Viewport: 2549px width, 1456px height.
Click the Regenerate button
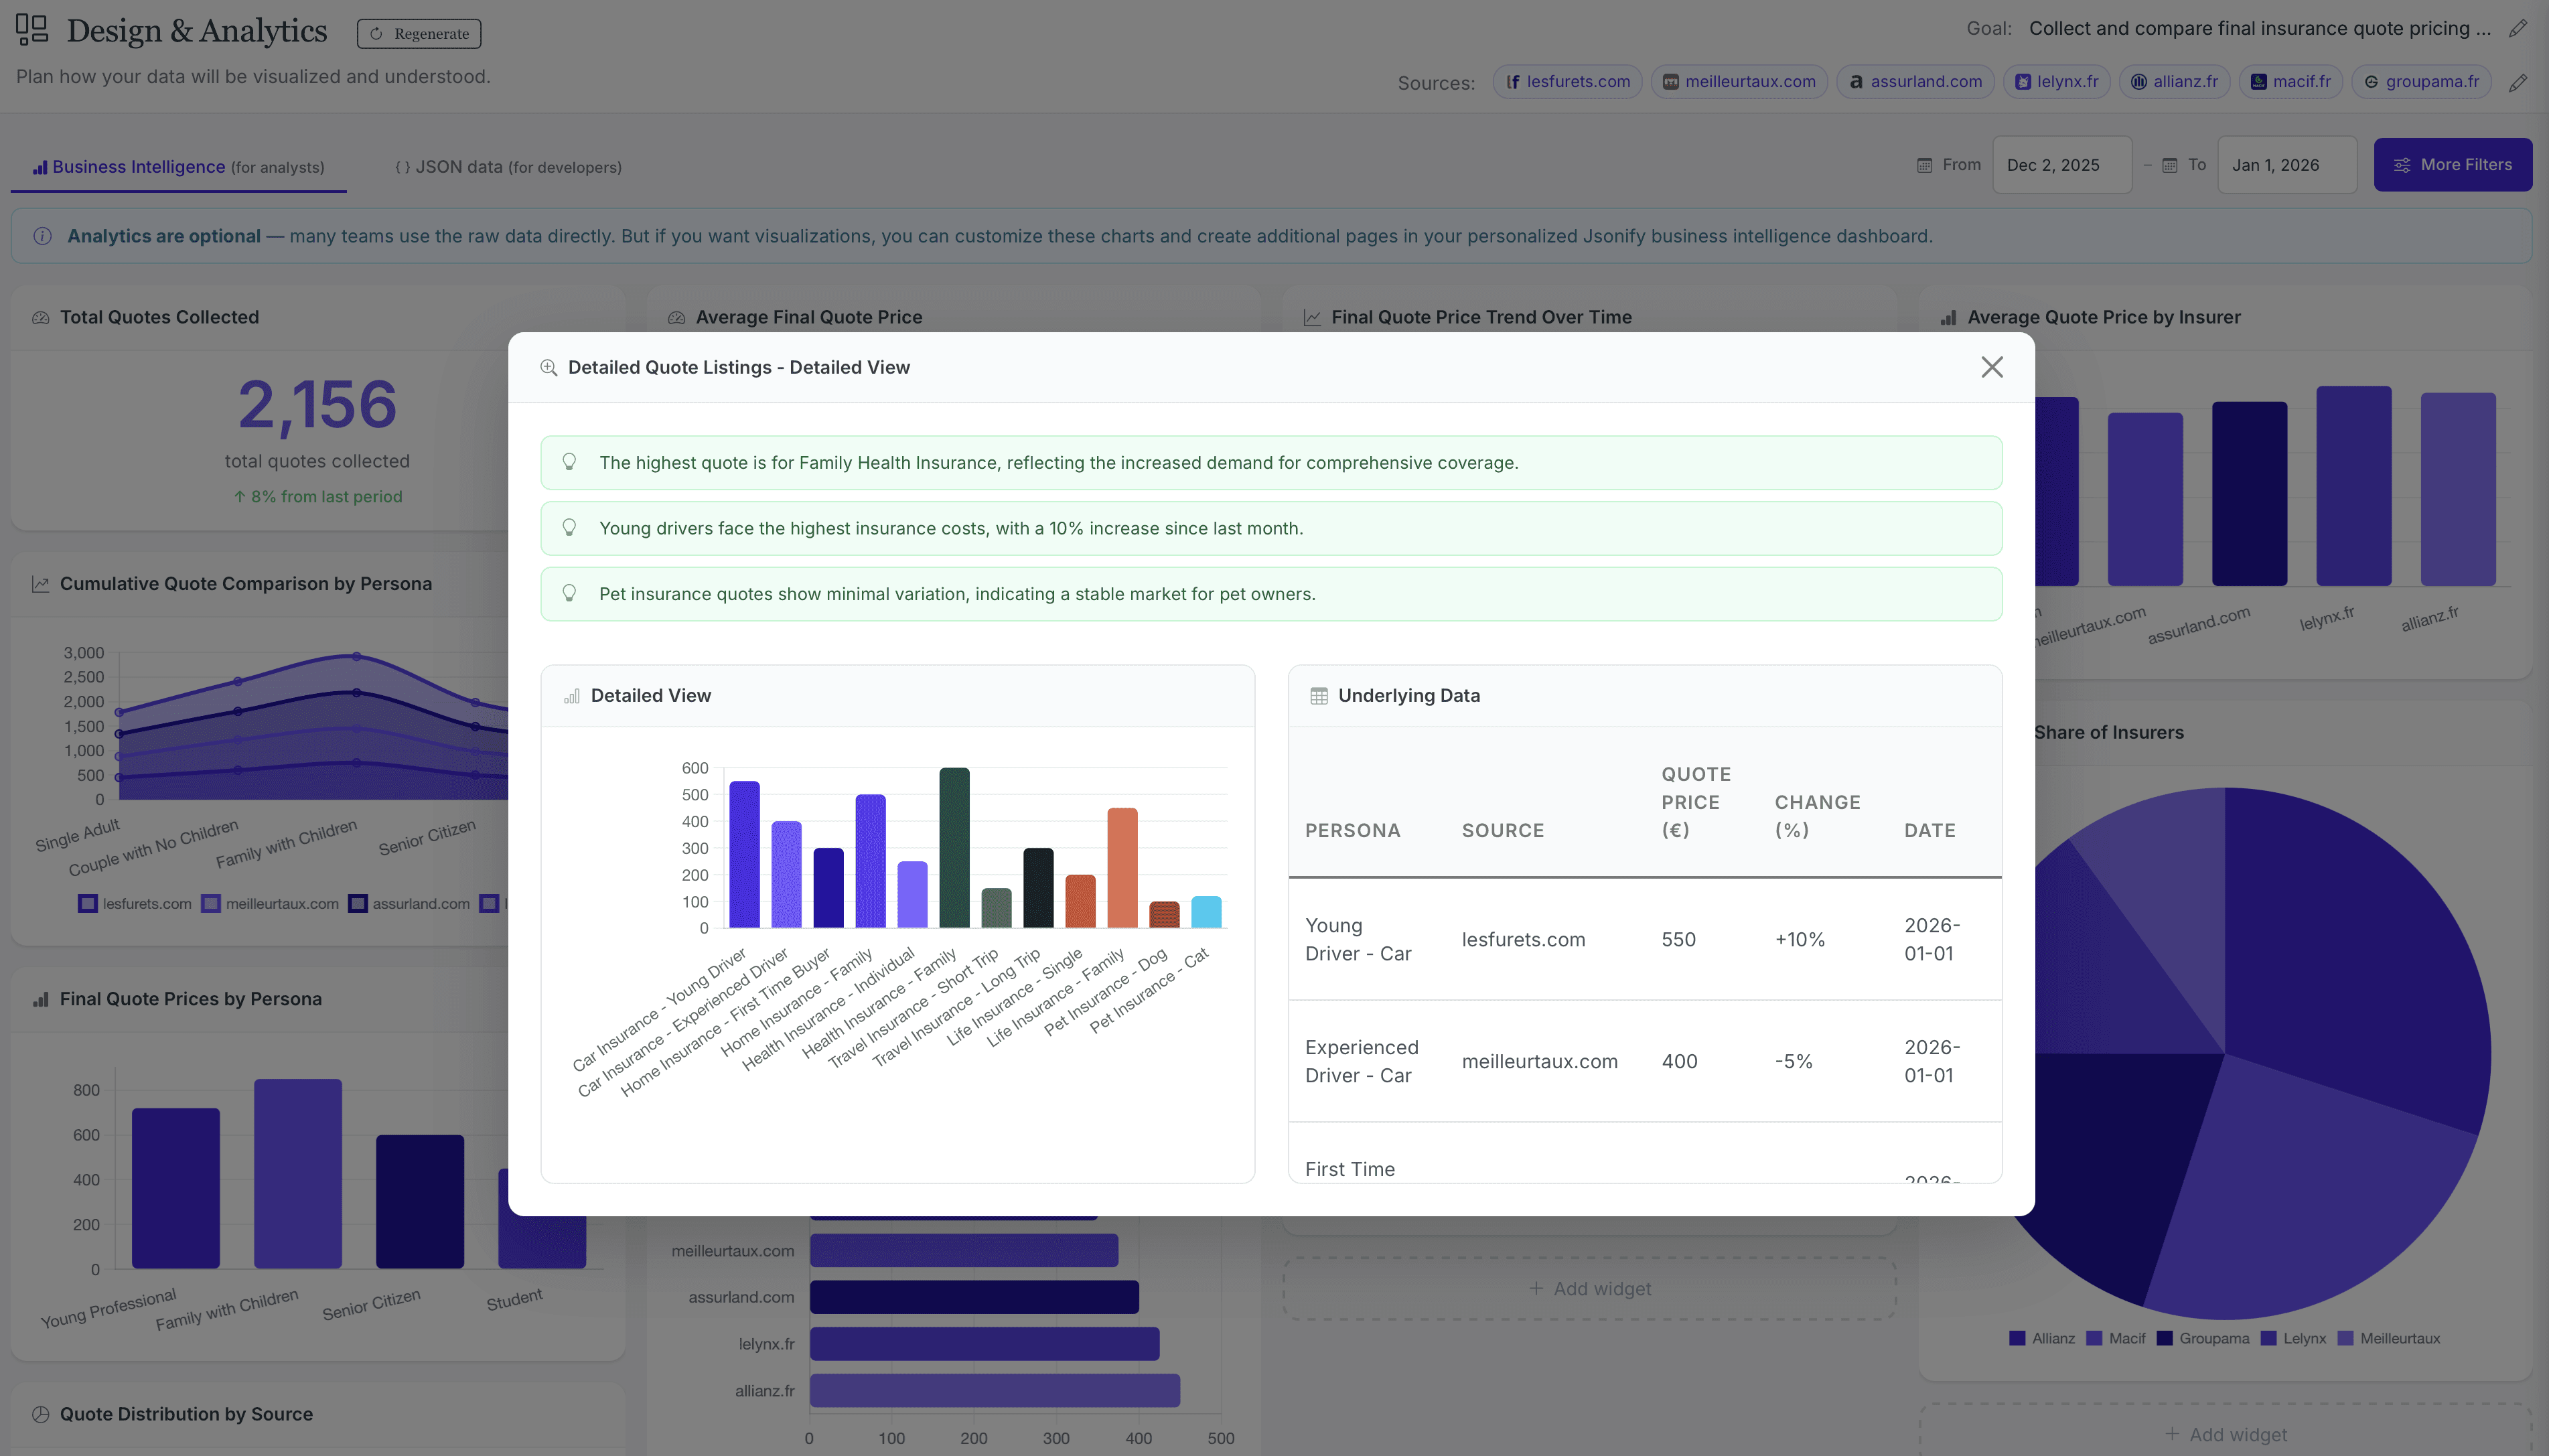(419, 34)
